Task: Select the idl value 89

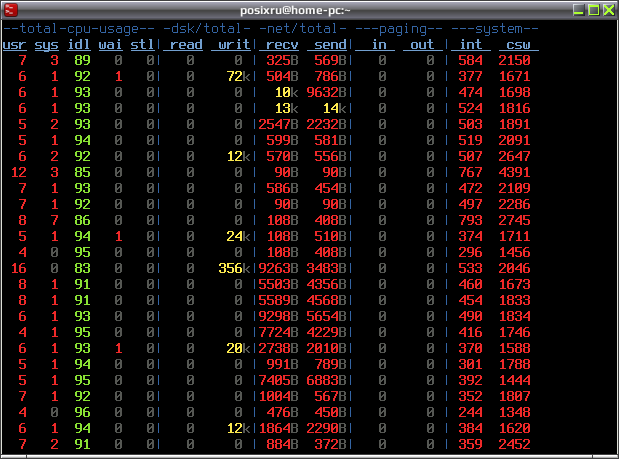Action: coord(83,60)
